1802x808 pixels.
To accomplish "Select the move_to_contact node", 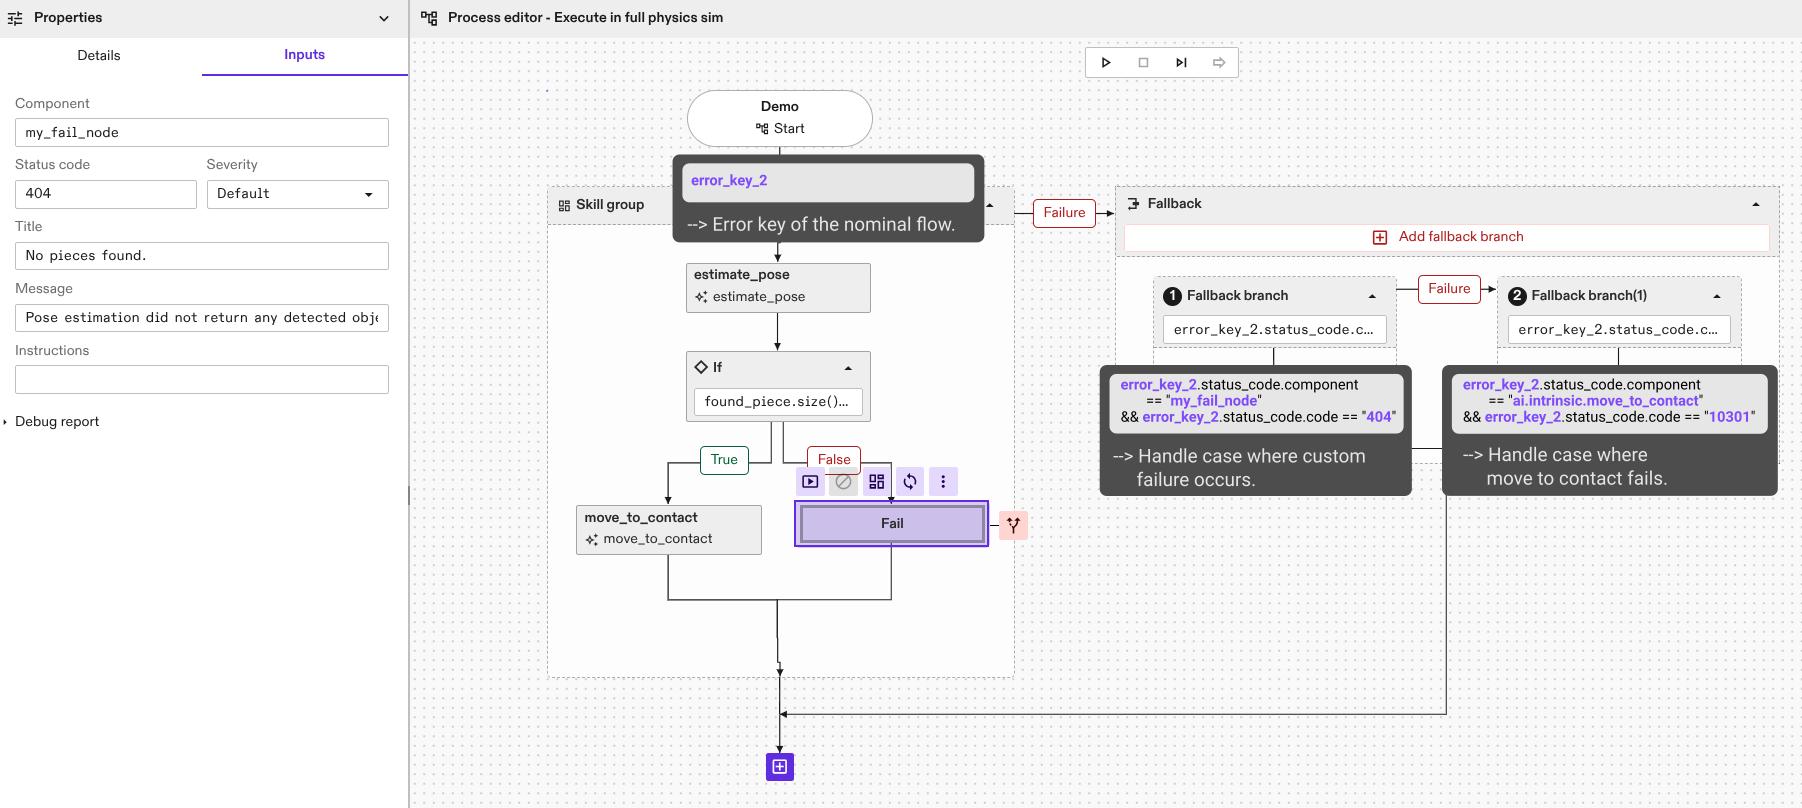I will 668,528.
